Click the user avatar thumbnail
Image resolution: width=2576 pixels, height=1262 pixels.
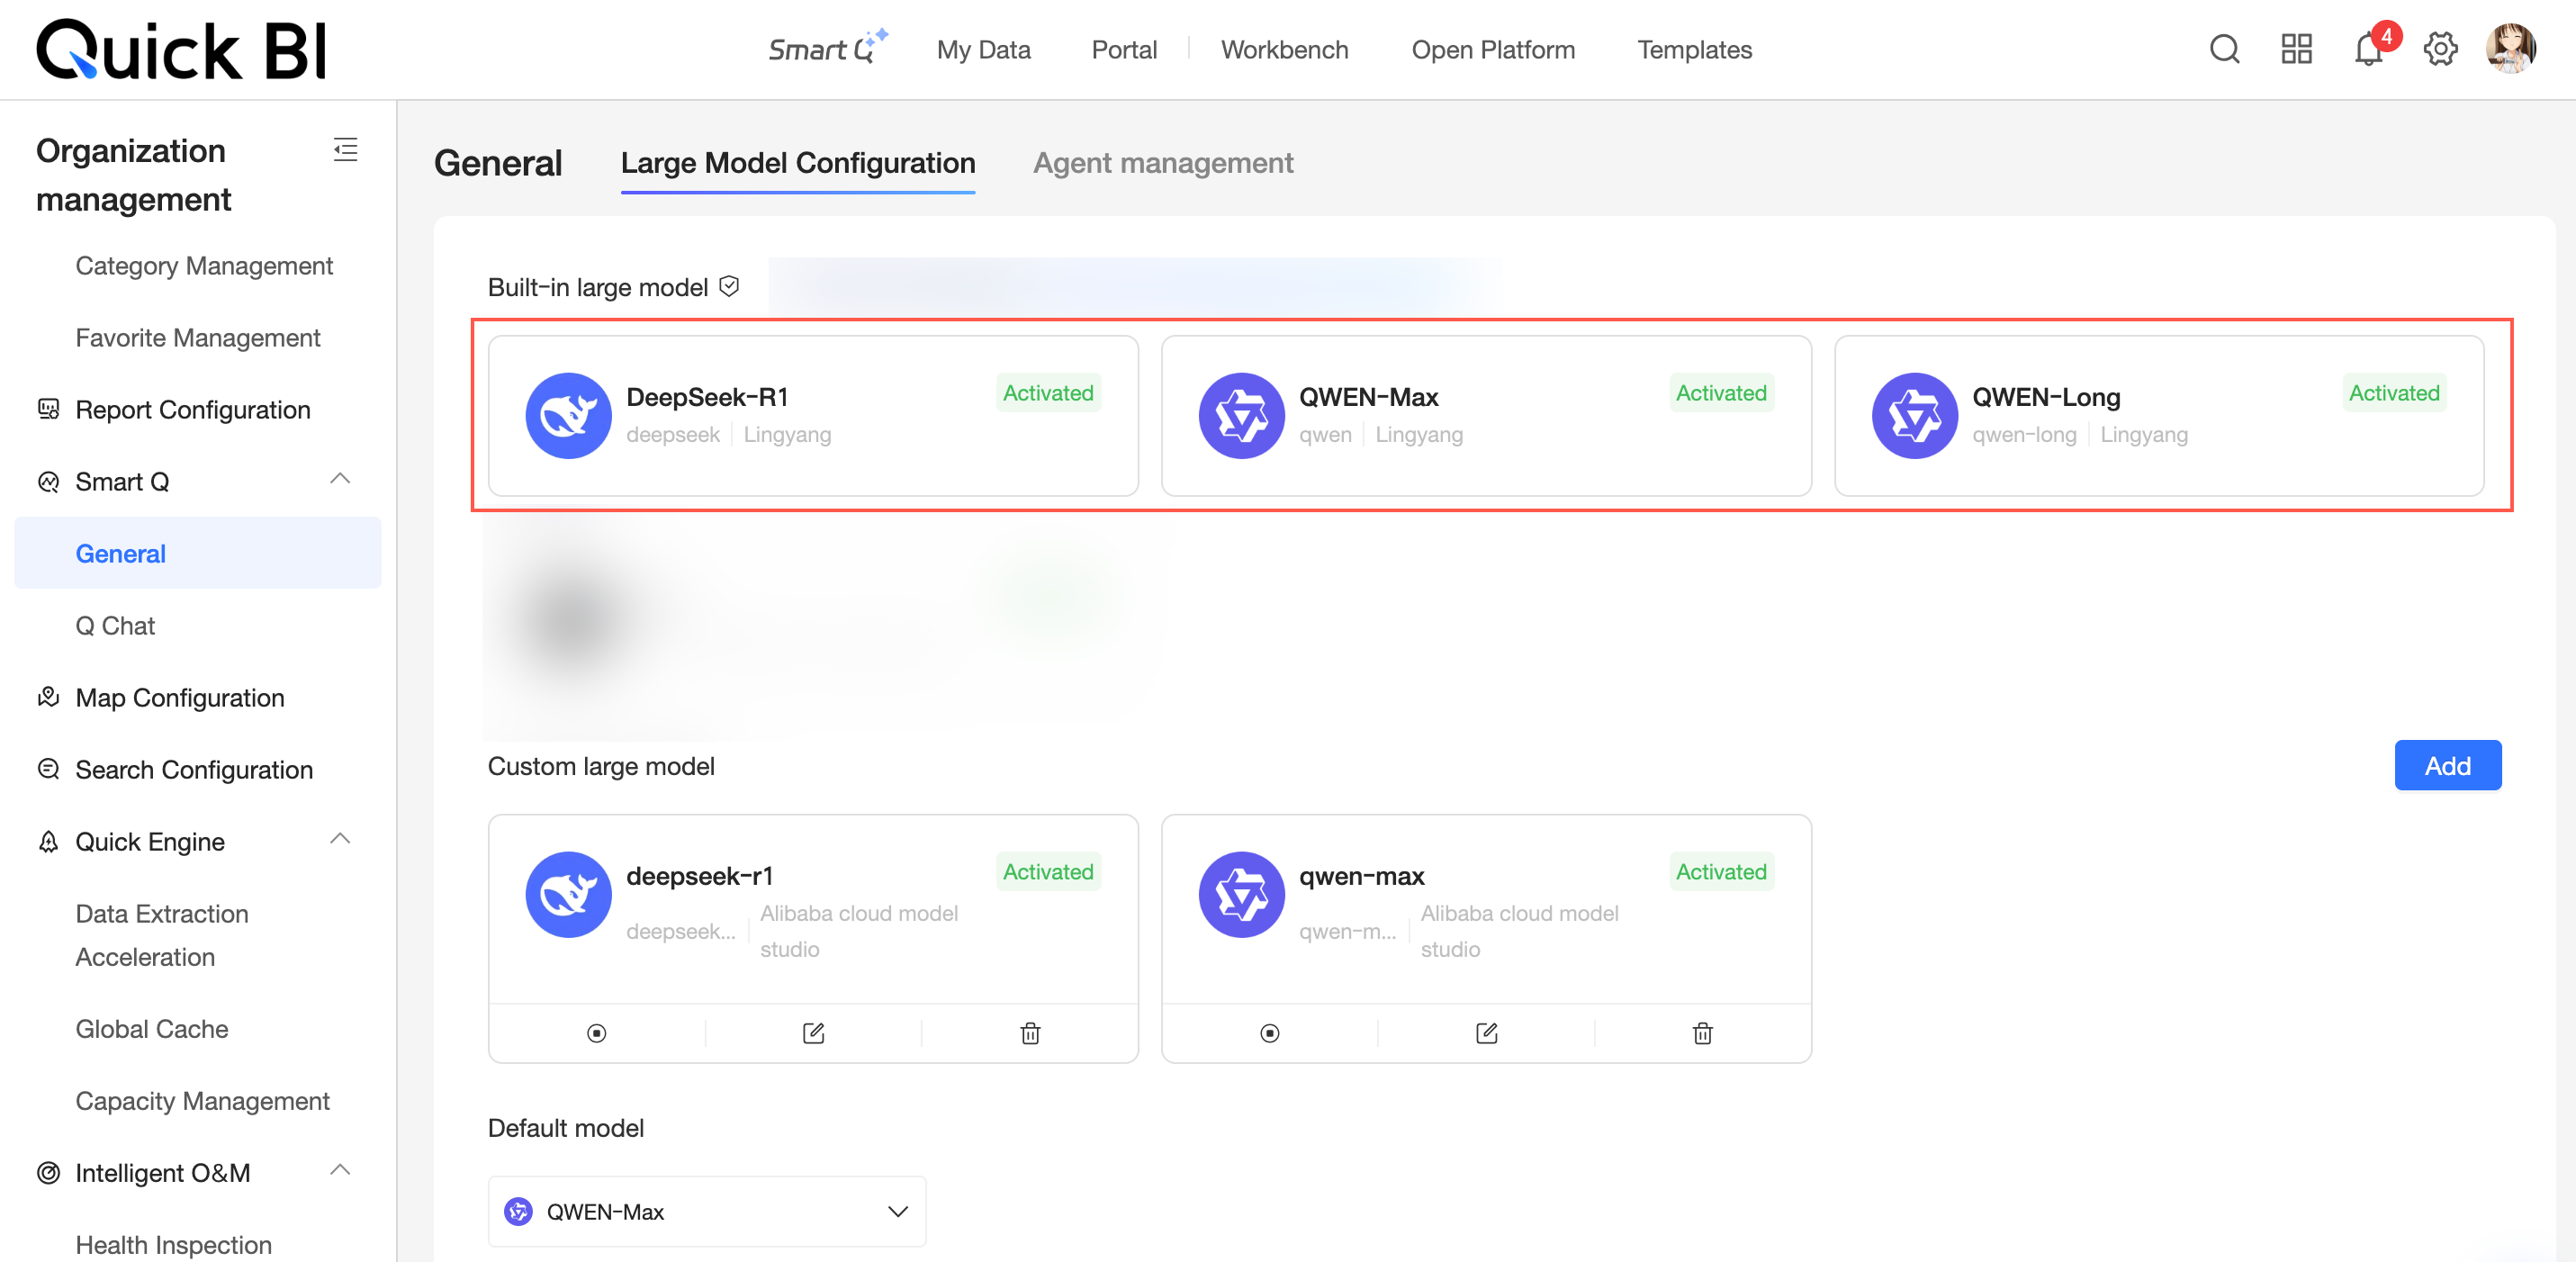click(x=2510, y=49)
